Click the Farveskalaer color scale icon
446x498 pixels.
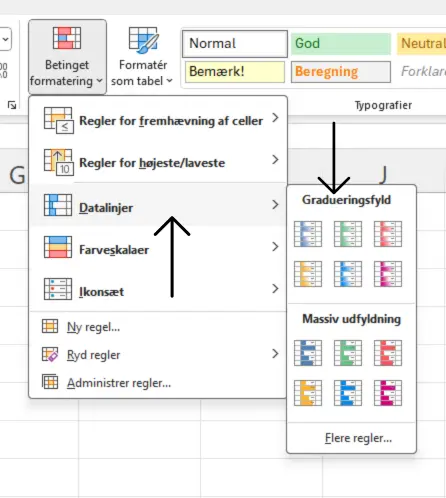pos(58,247)
